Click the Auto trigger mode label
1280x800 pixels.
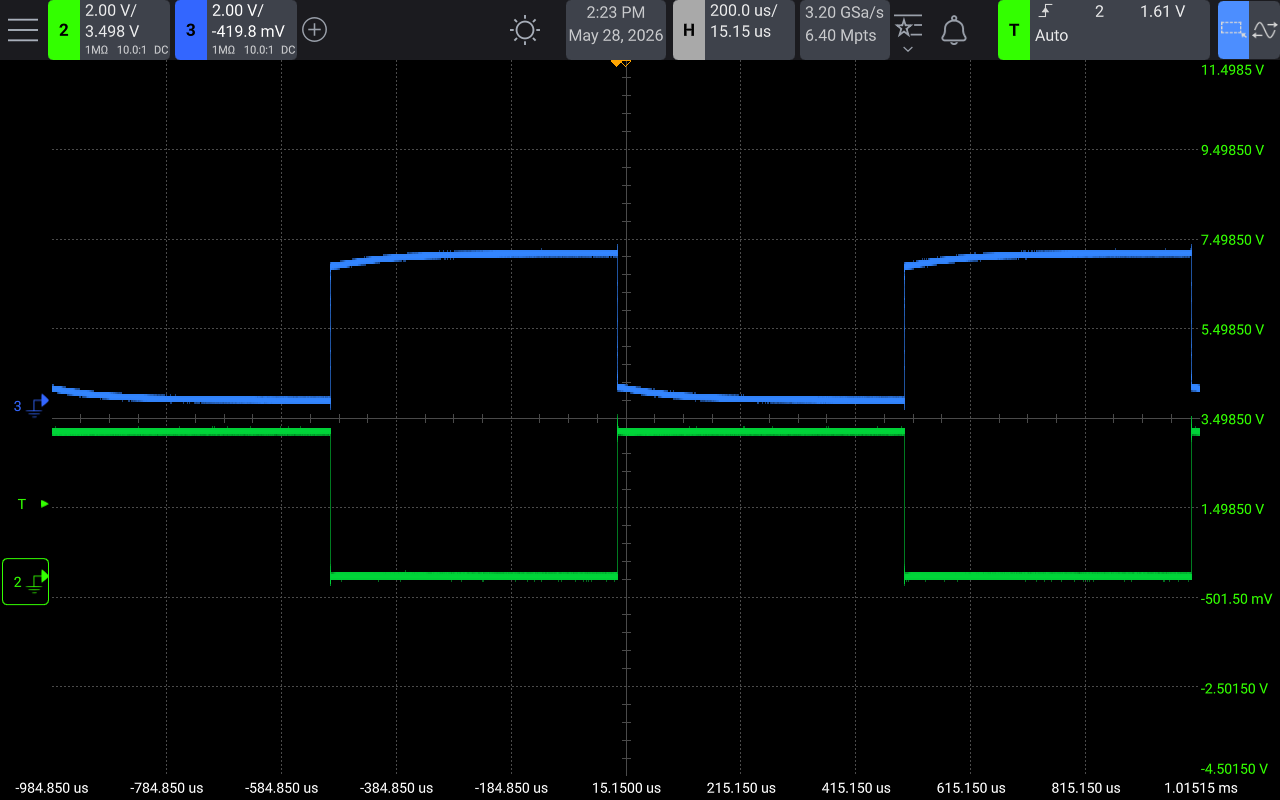click(x=1052, y=36)
